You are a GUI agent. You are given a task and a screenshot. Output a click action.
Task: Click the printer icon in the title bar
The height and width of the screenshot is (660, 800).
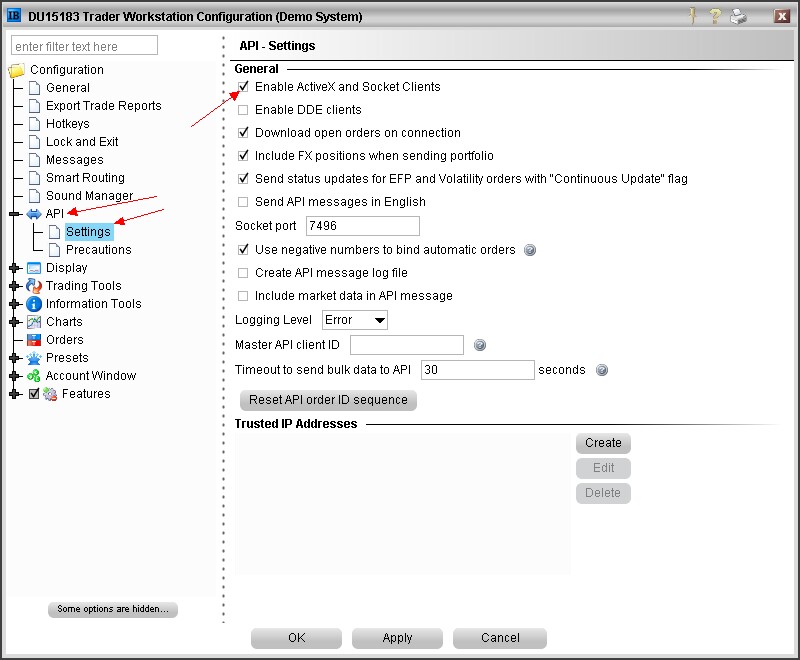[739, 16]
